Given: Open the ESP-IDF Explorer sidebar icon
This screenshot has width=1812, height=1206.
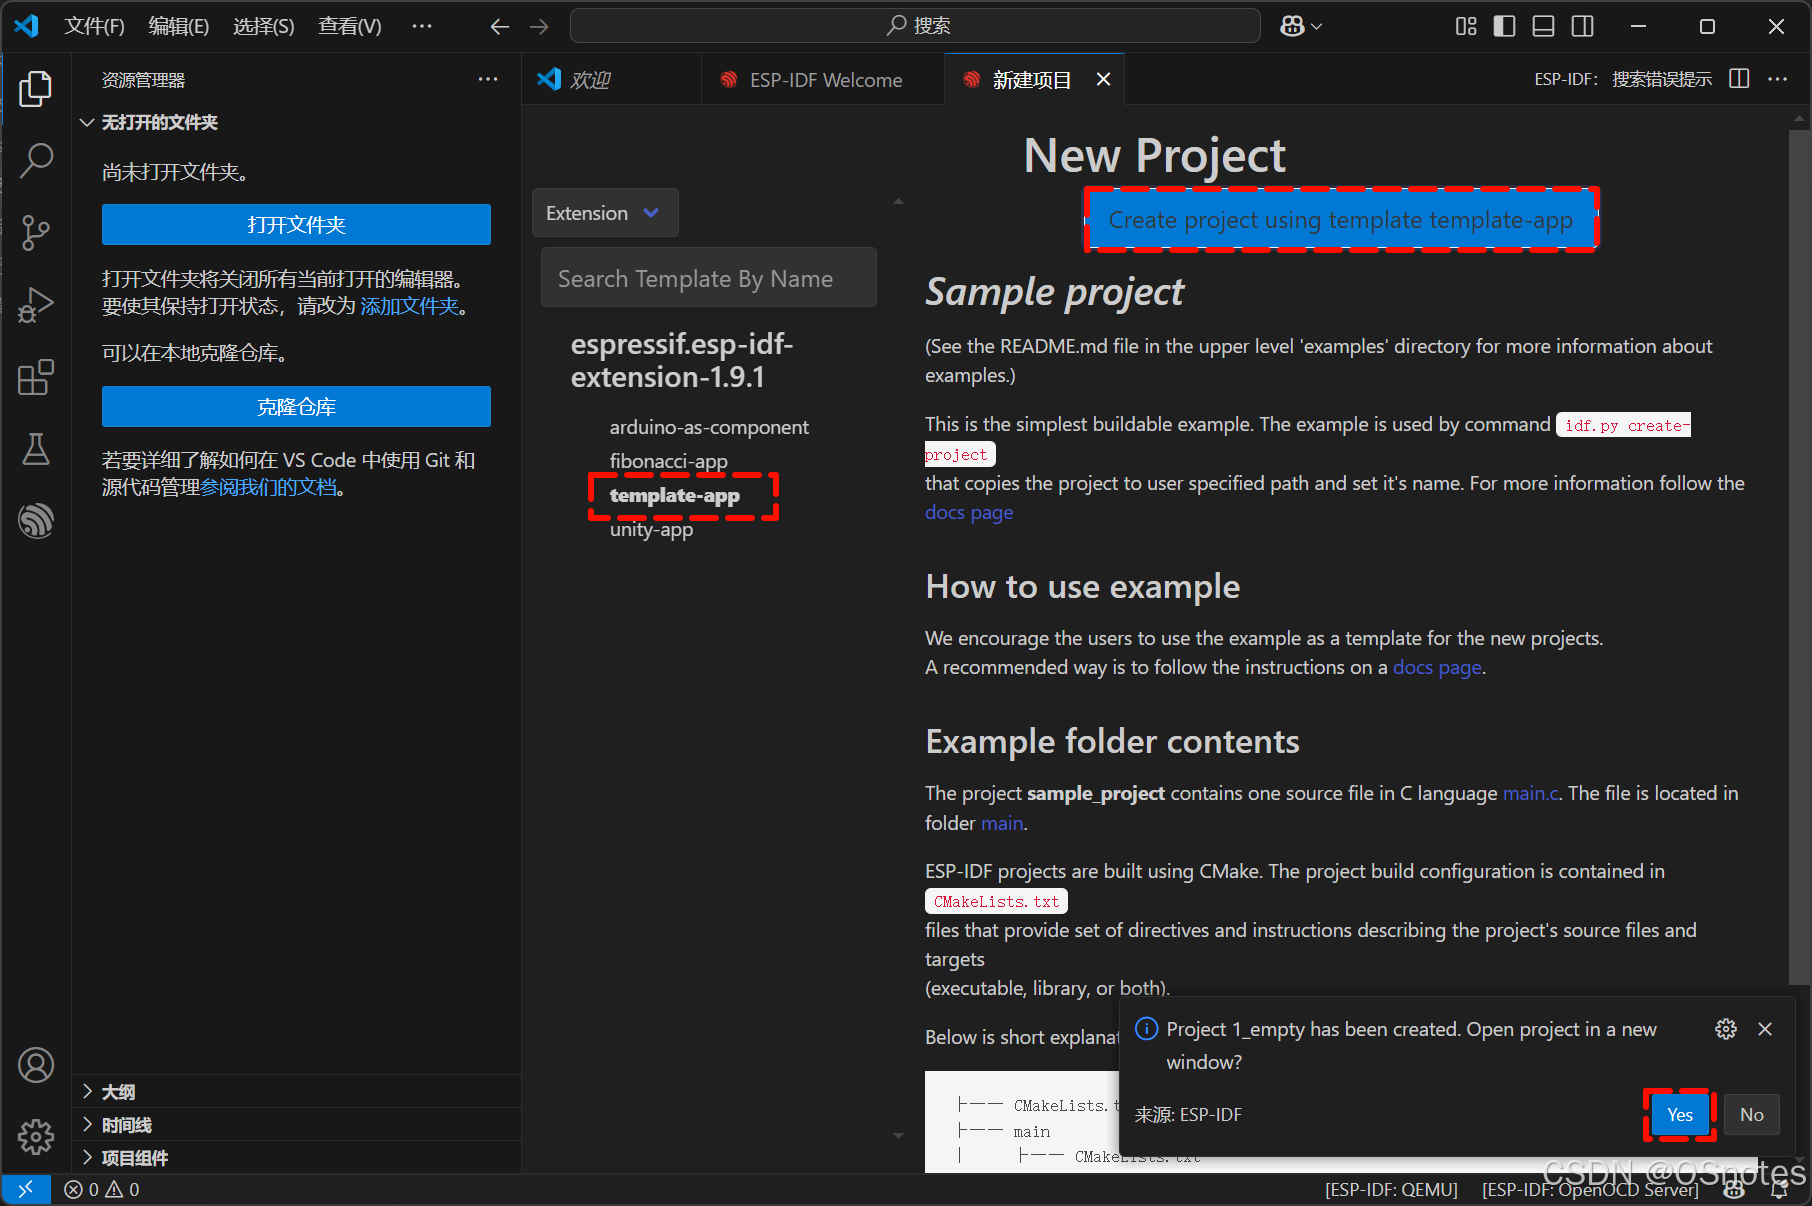Looking at the screenshot, I should click(36, 521).
